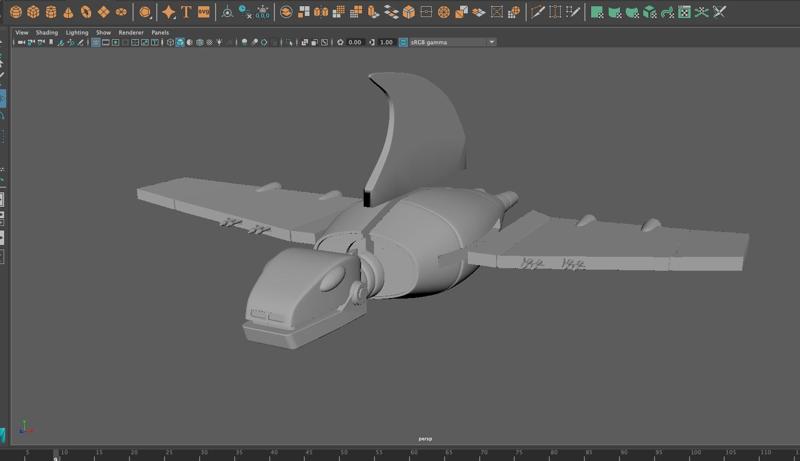Toggle the viewport grid display
This screenshot has height=461, width=800.
pyautogui.click(x=95, y=42)
